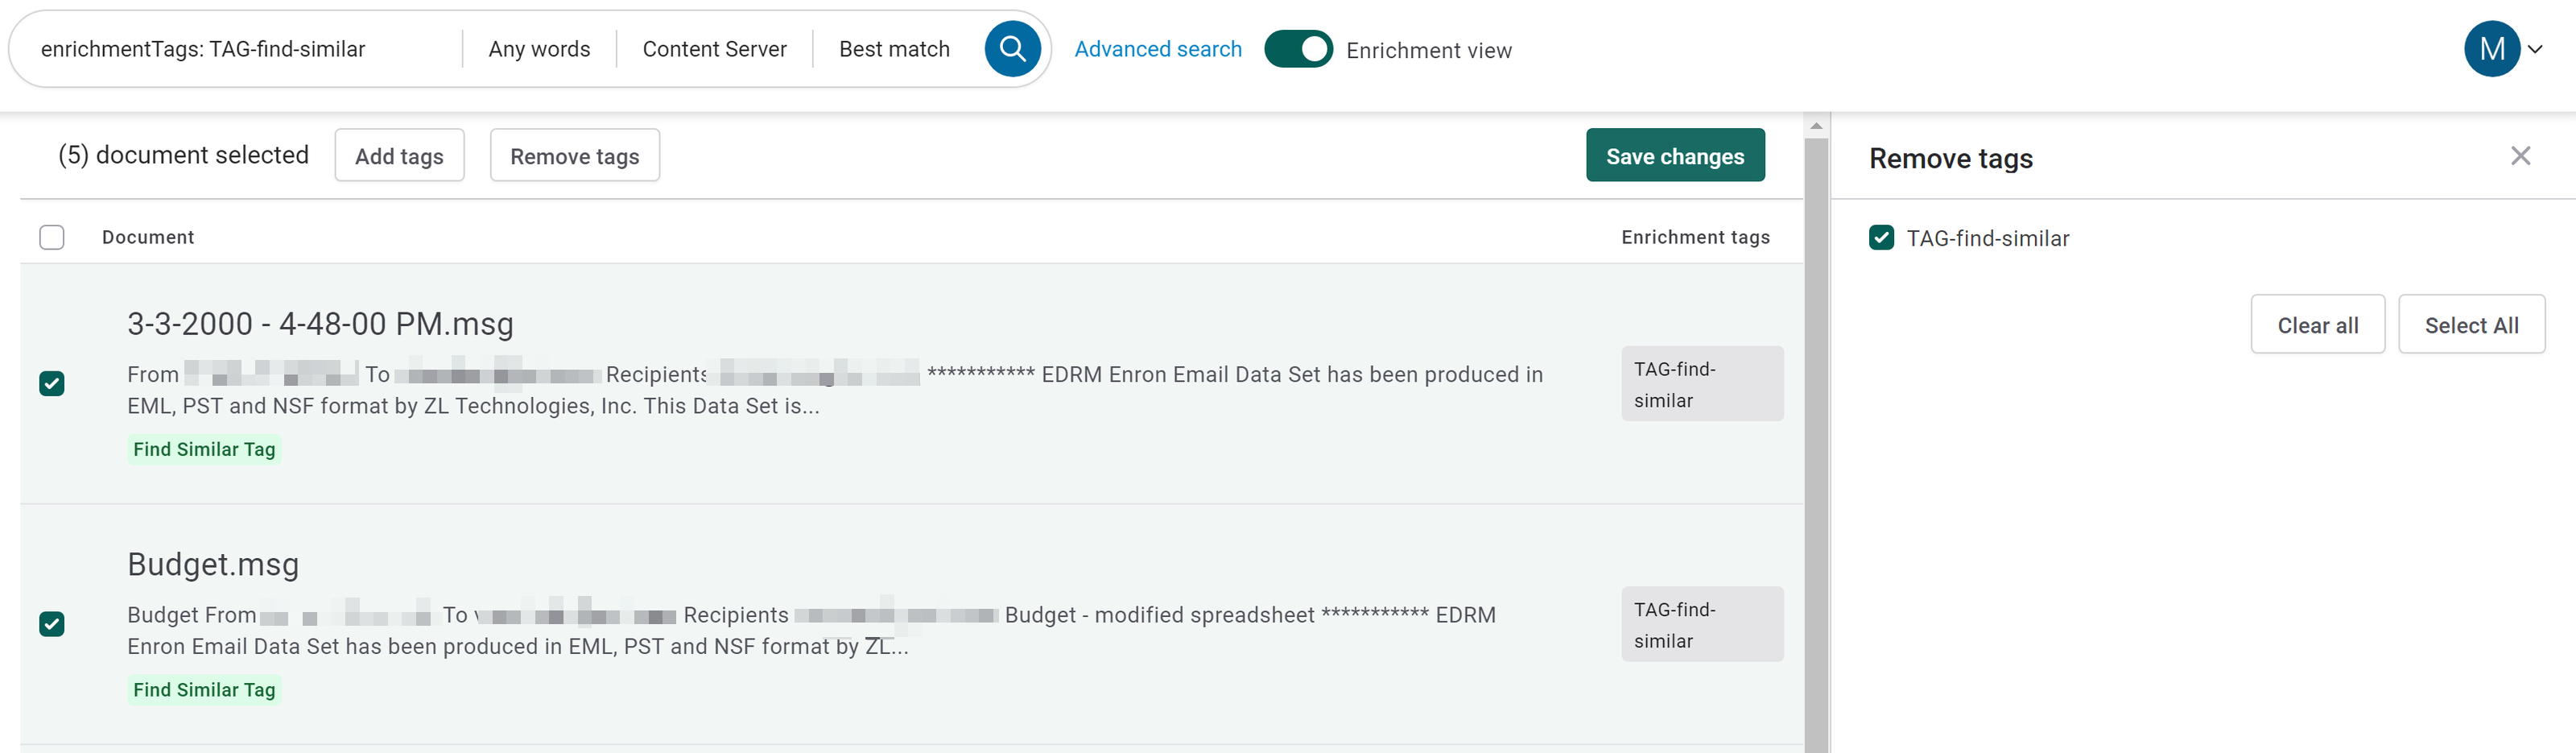
Task: Open the Best match sort dropdown
Action: (x=894, y=49)
